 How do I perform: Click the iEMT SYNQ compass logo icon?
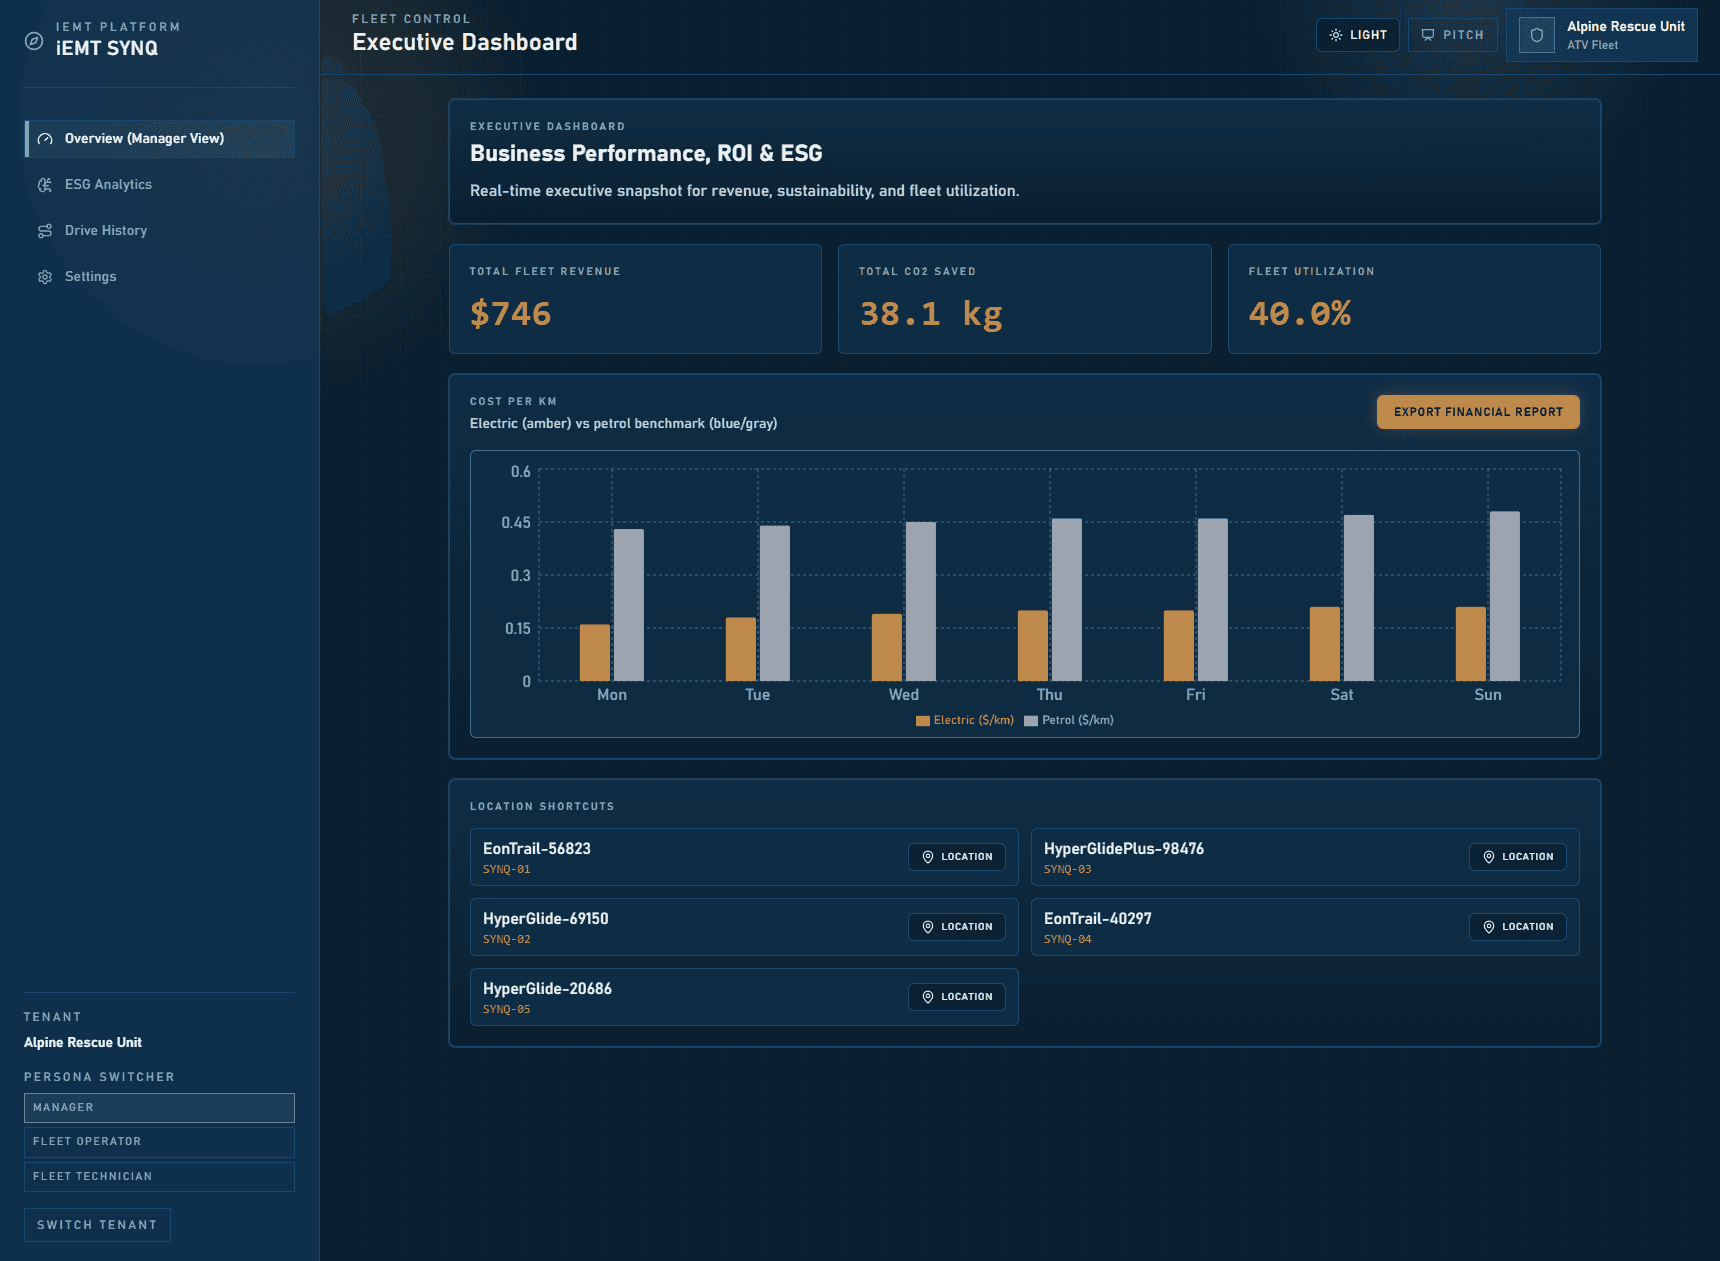(x=34, y=41)
